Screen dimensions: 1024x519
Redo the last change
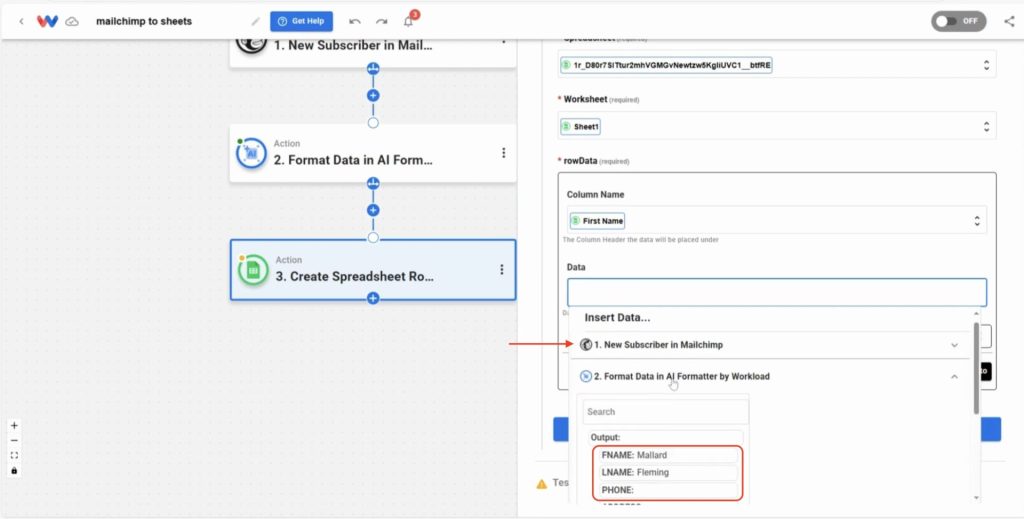381,22
